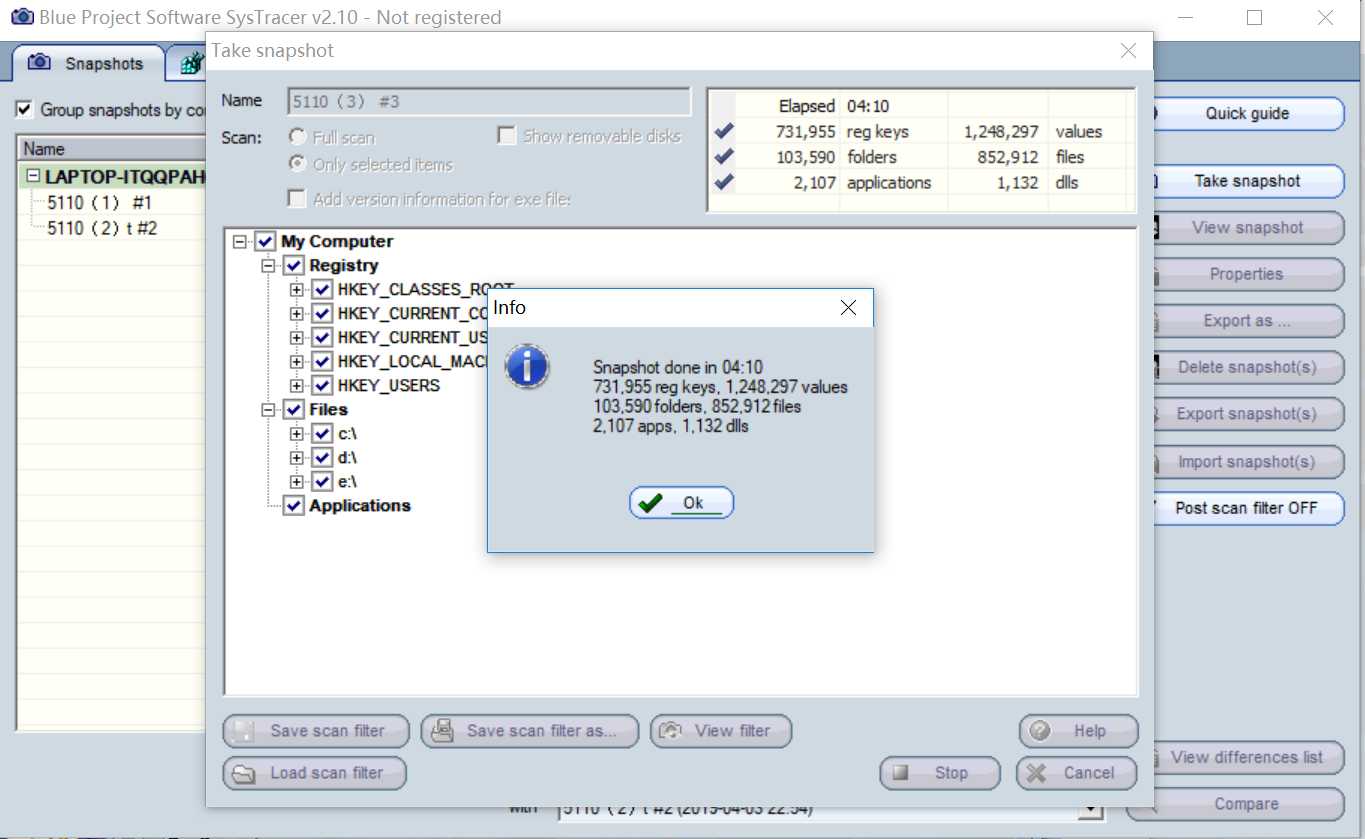
Task: Expand the e:\ drive node
Action: coord(296,481)
